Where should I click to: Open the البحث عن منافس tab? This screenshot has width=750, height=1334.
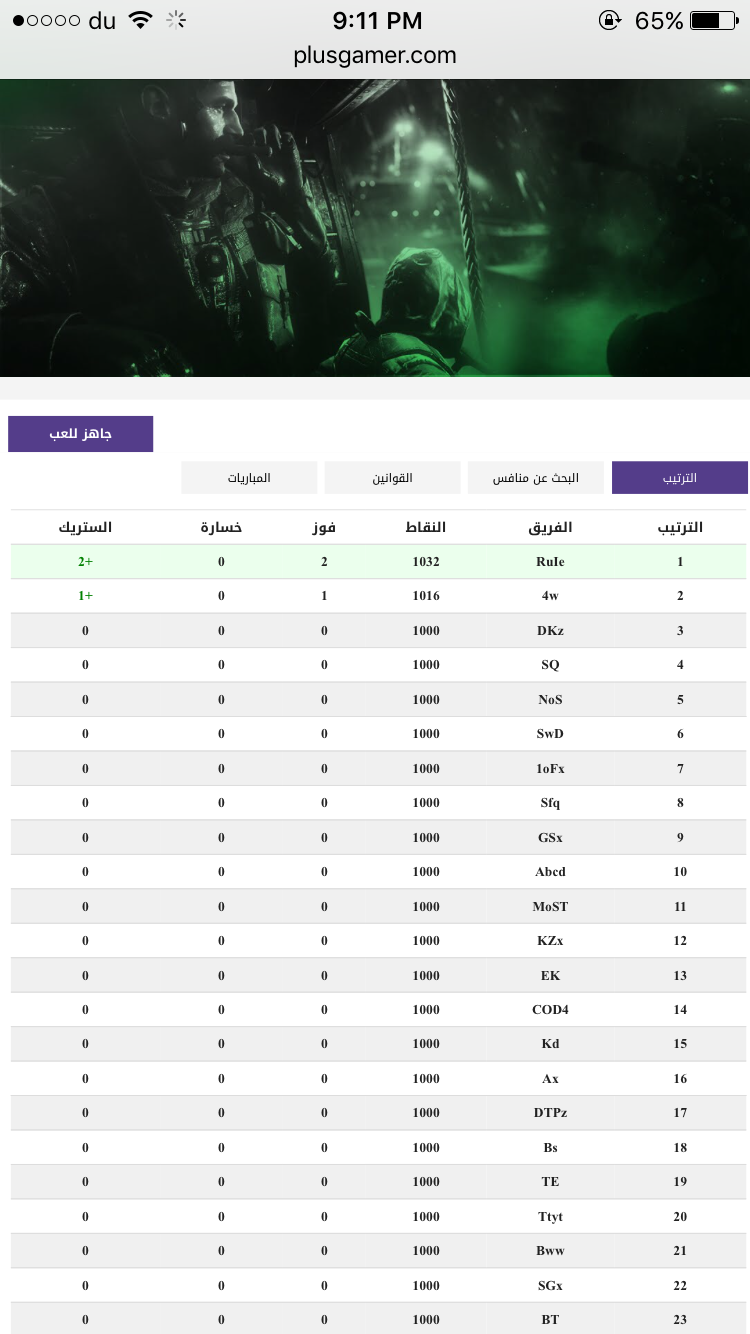536,478
